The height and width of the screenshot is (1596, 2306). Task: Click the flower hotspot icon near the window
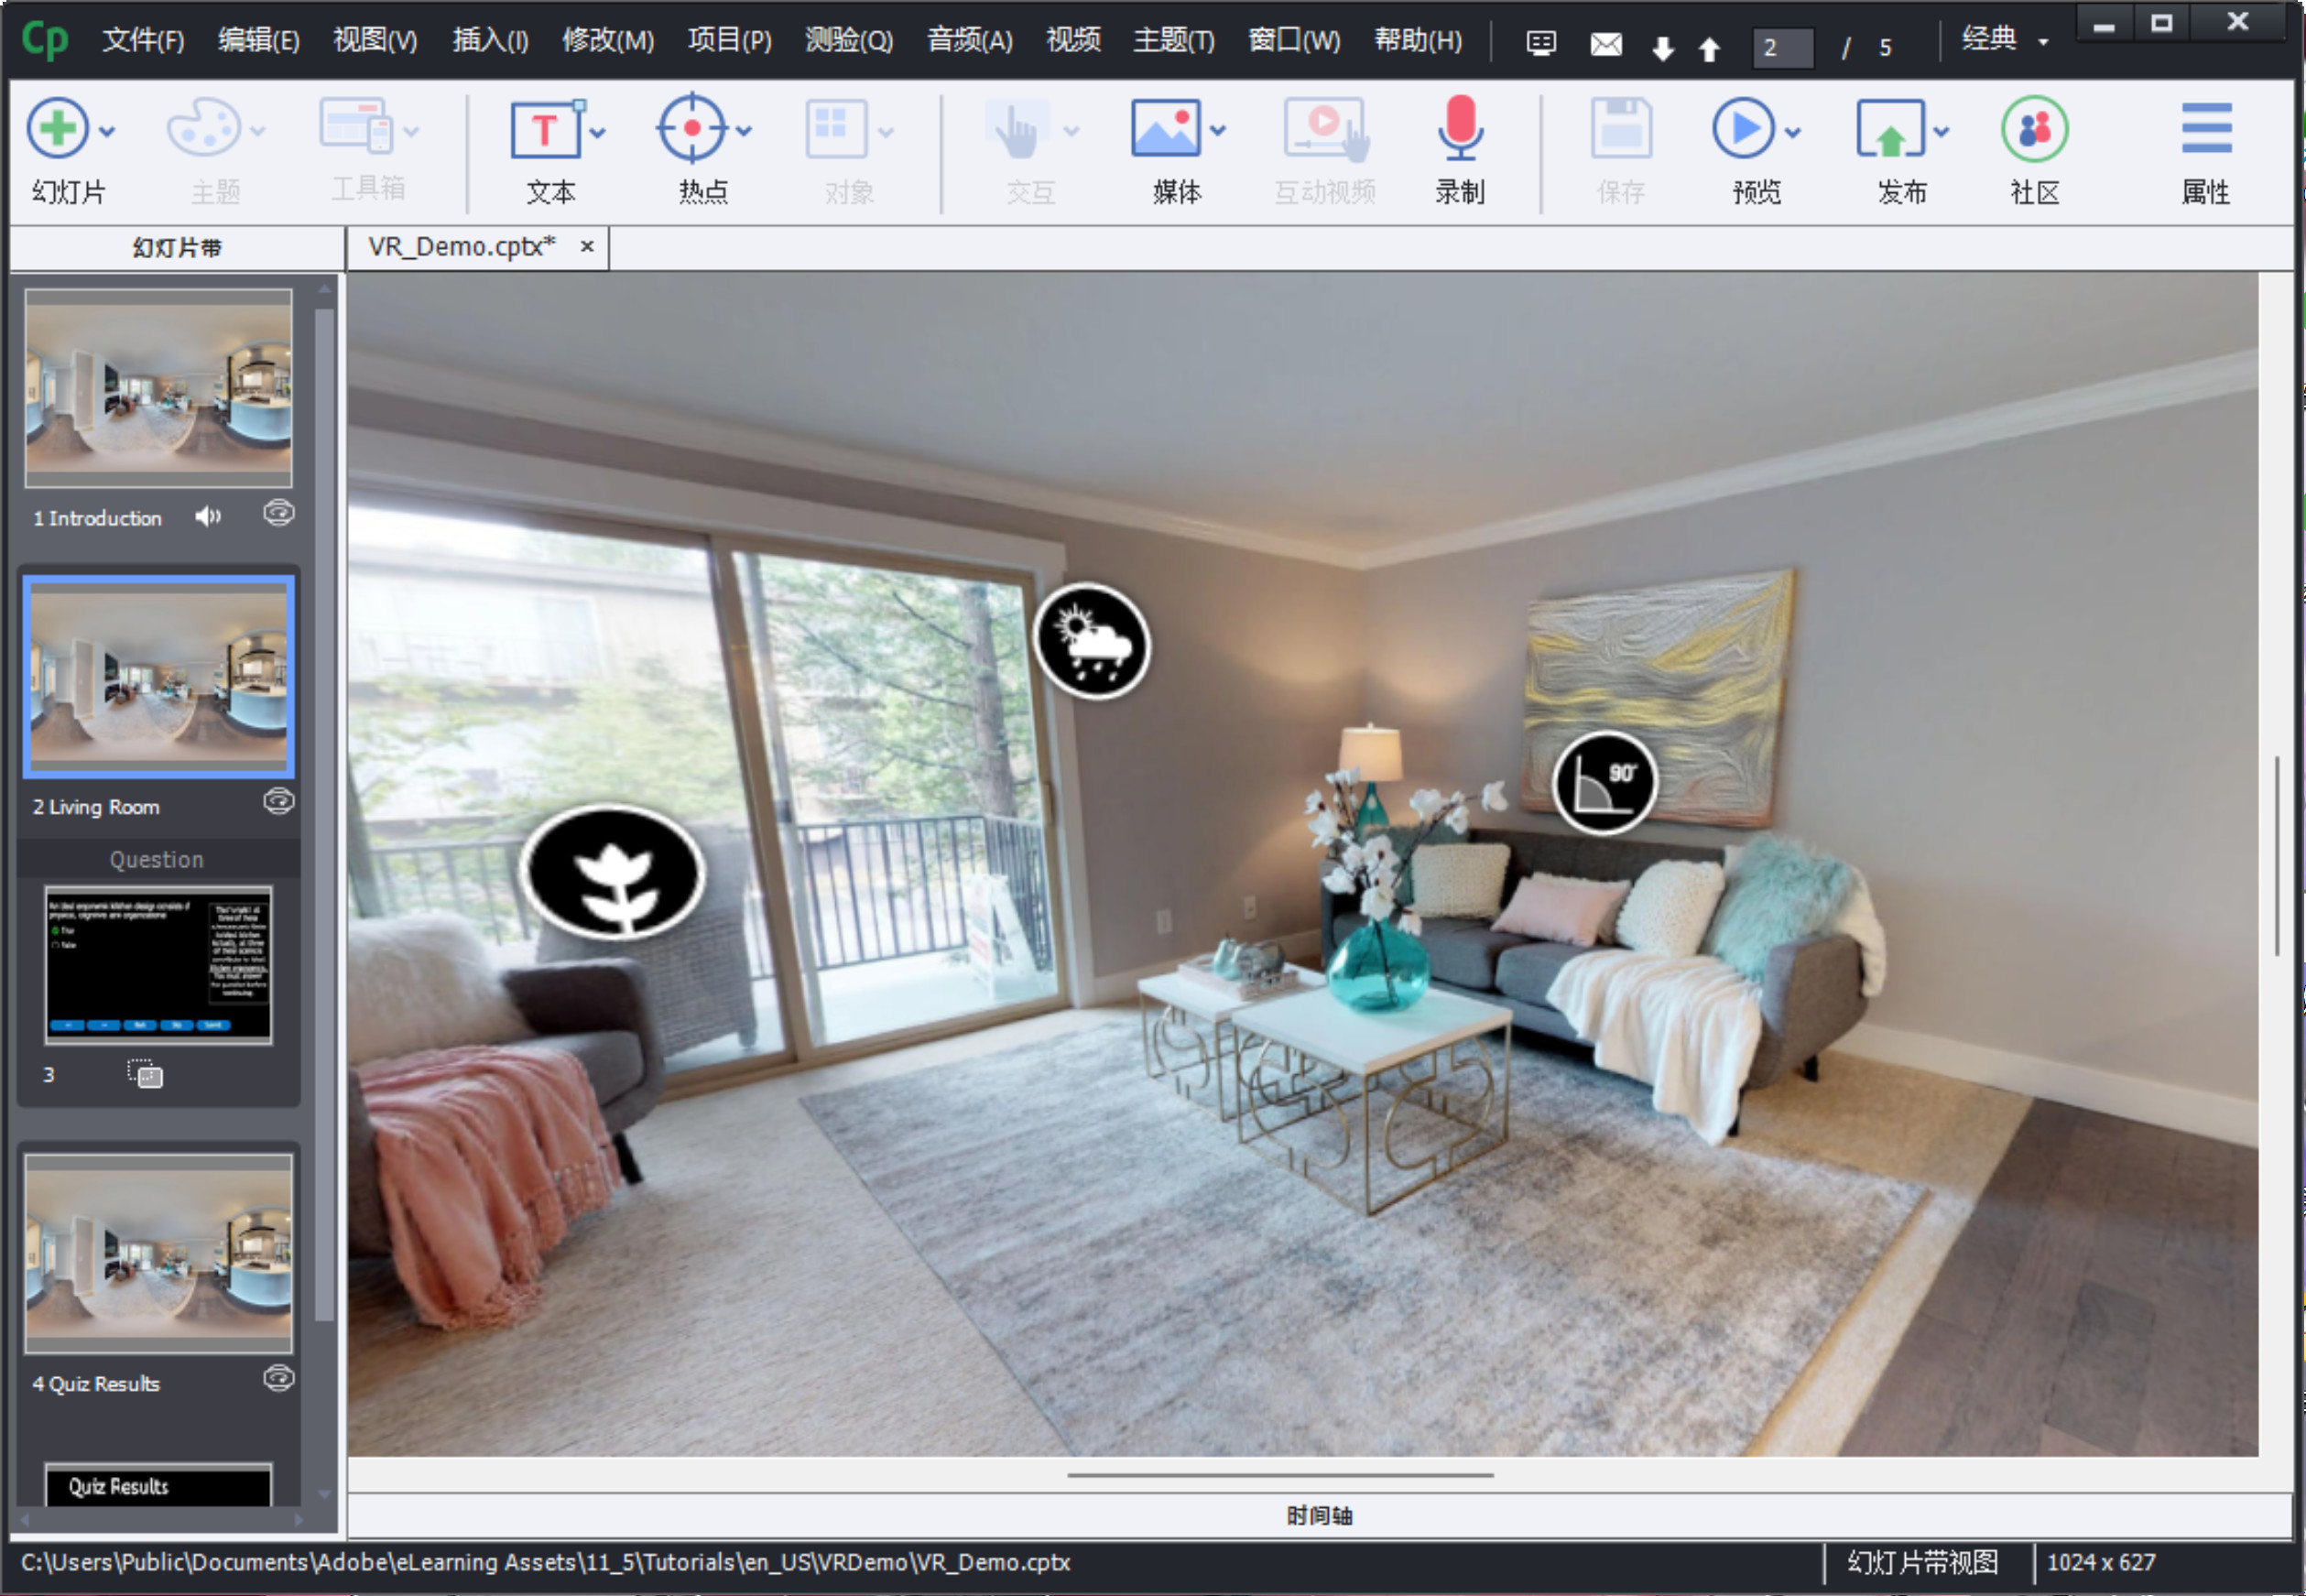613,873
